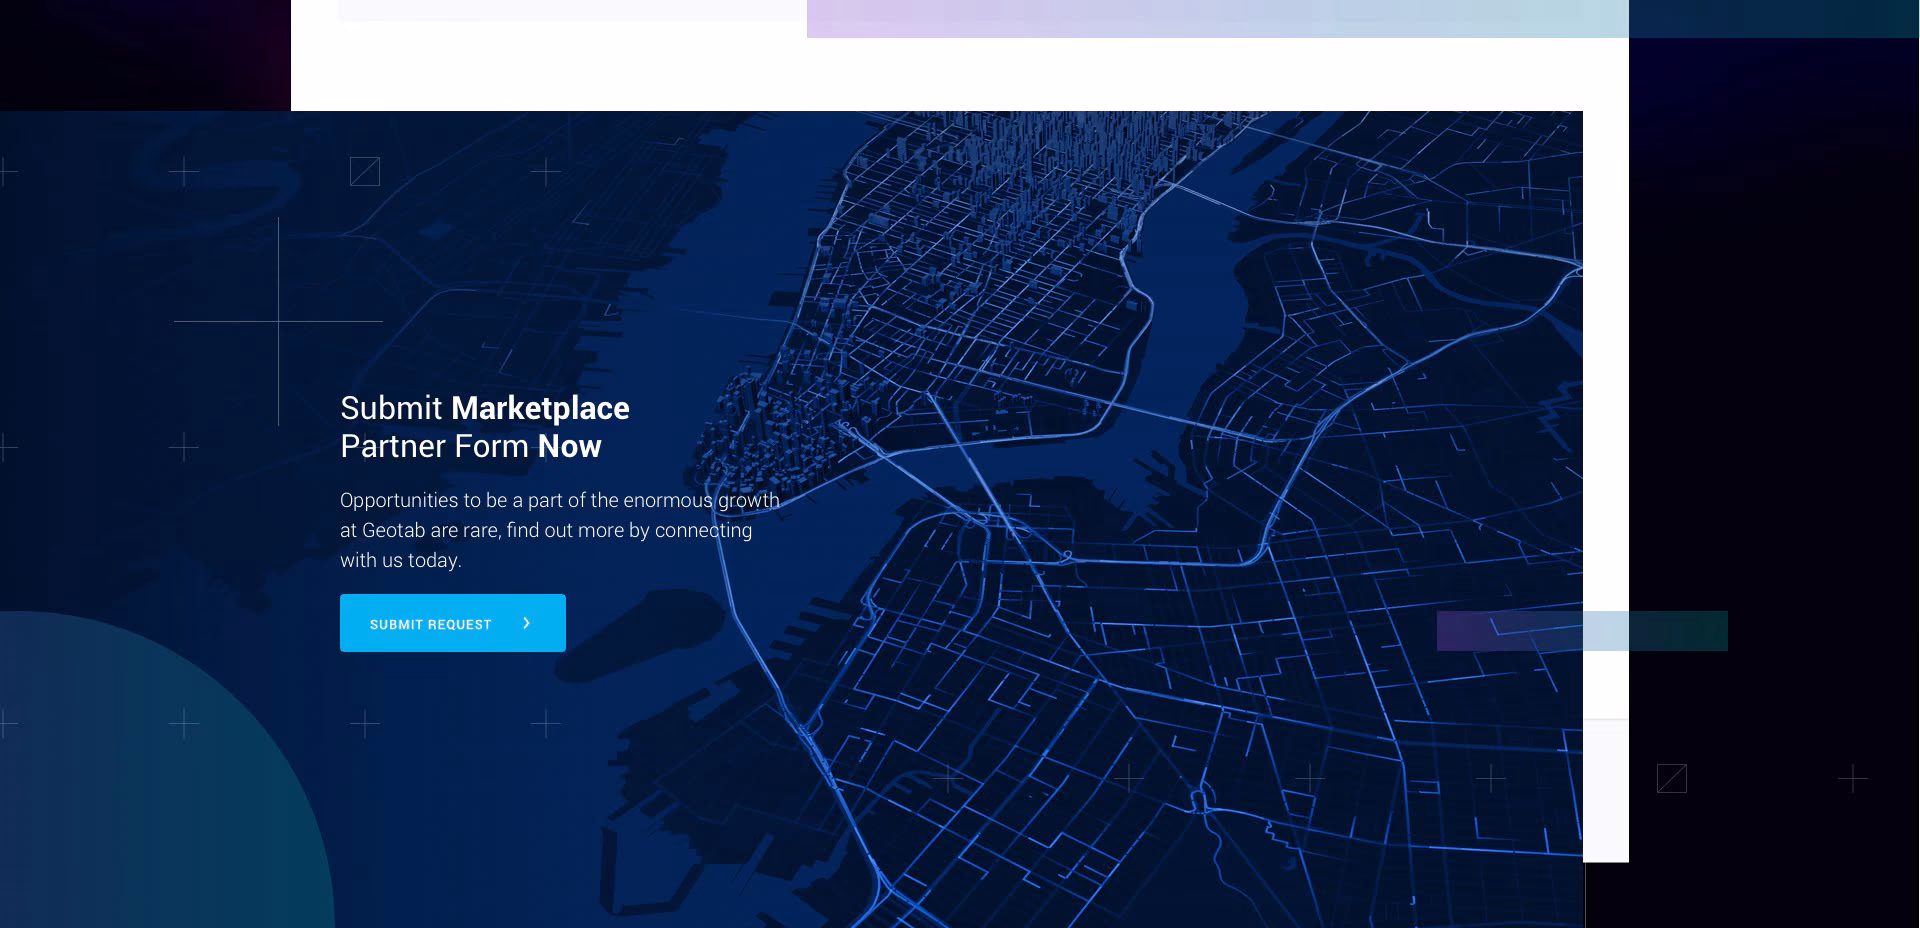
Task: Click the plus marker left of the slashed square
Action: click(x=184, y=172)
